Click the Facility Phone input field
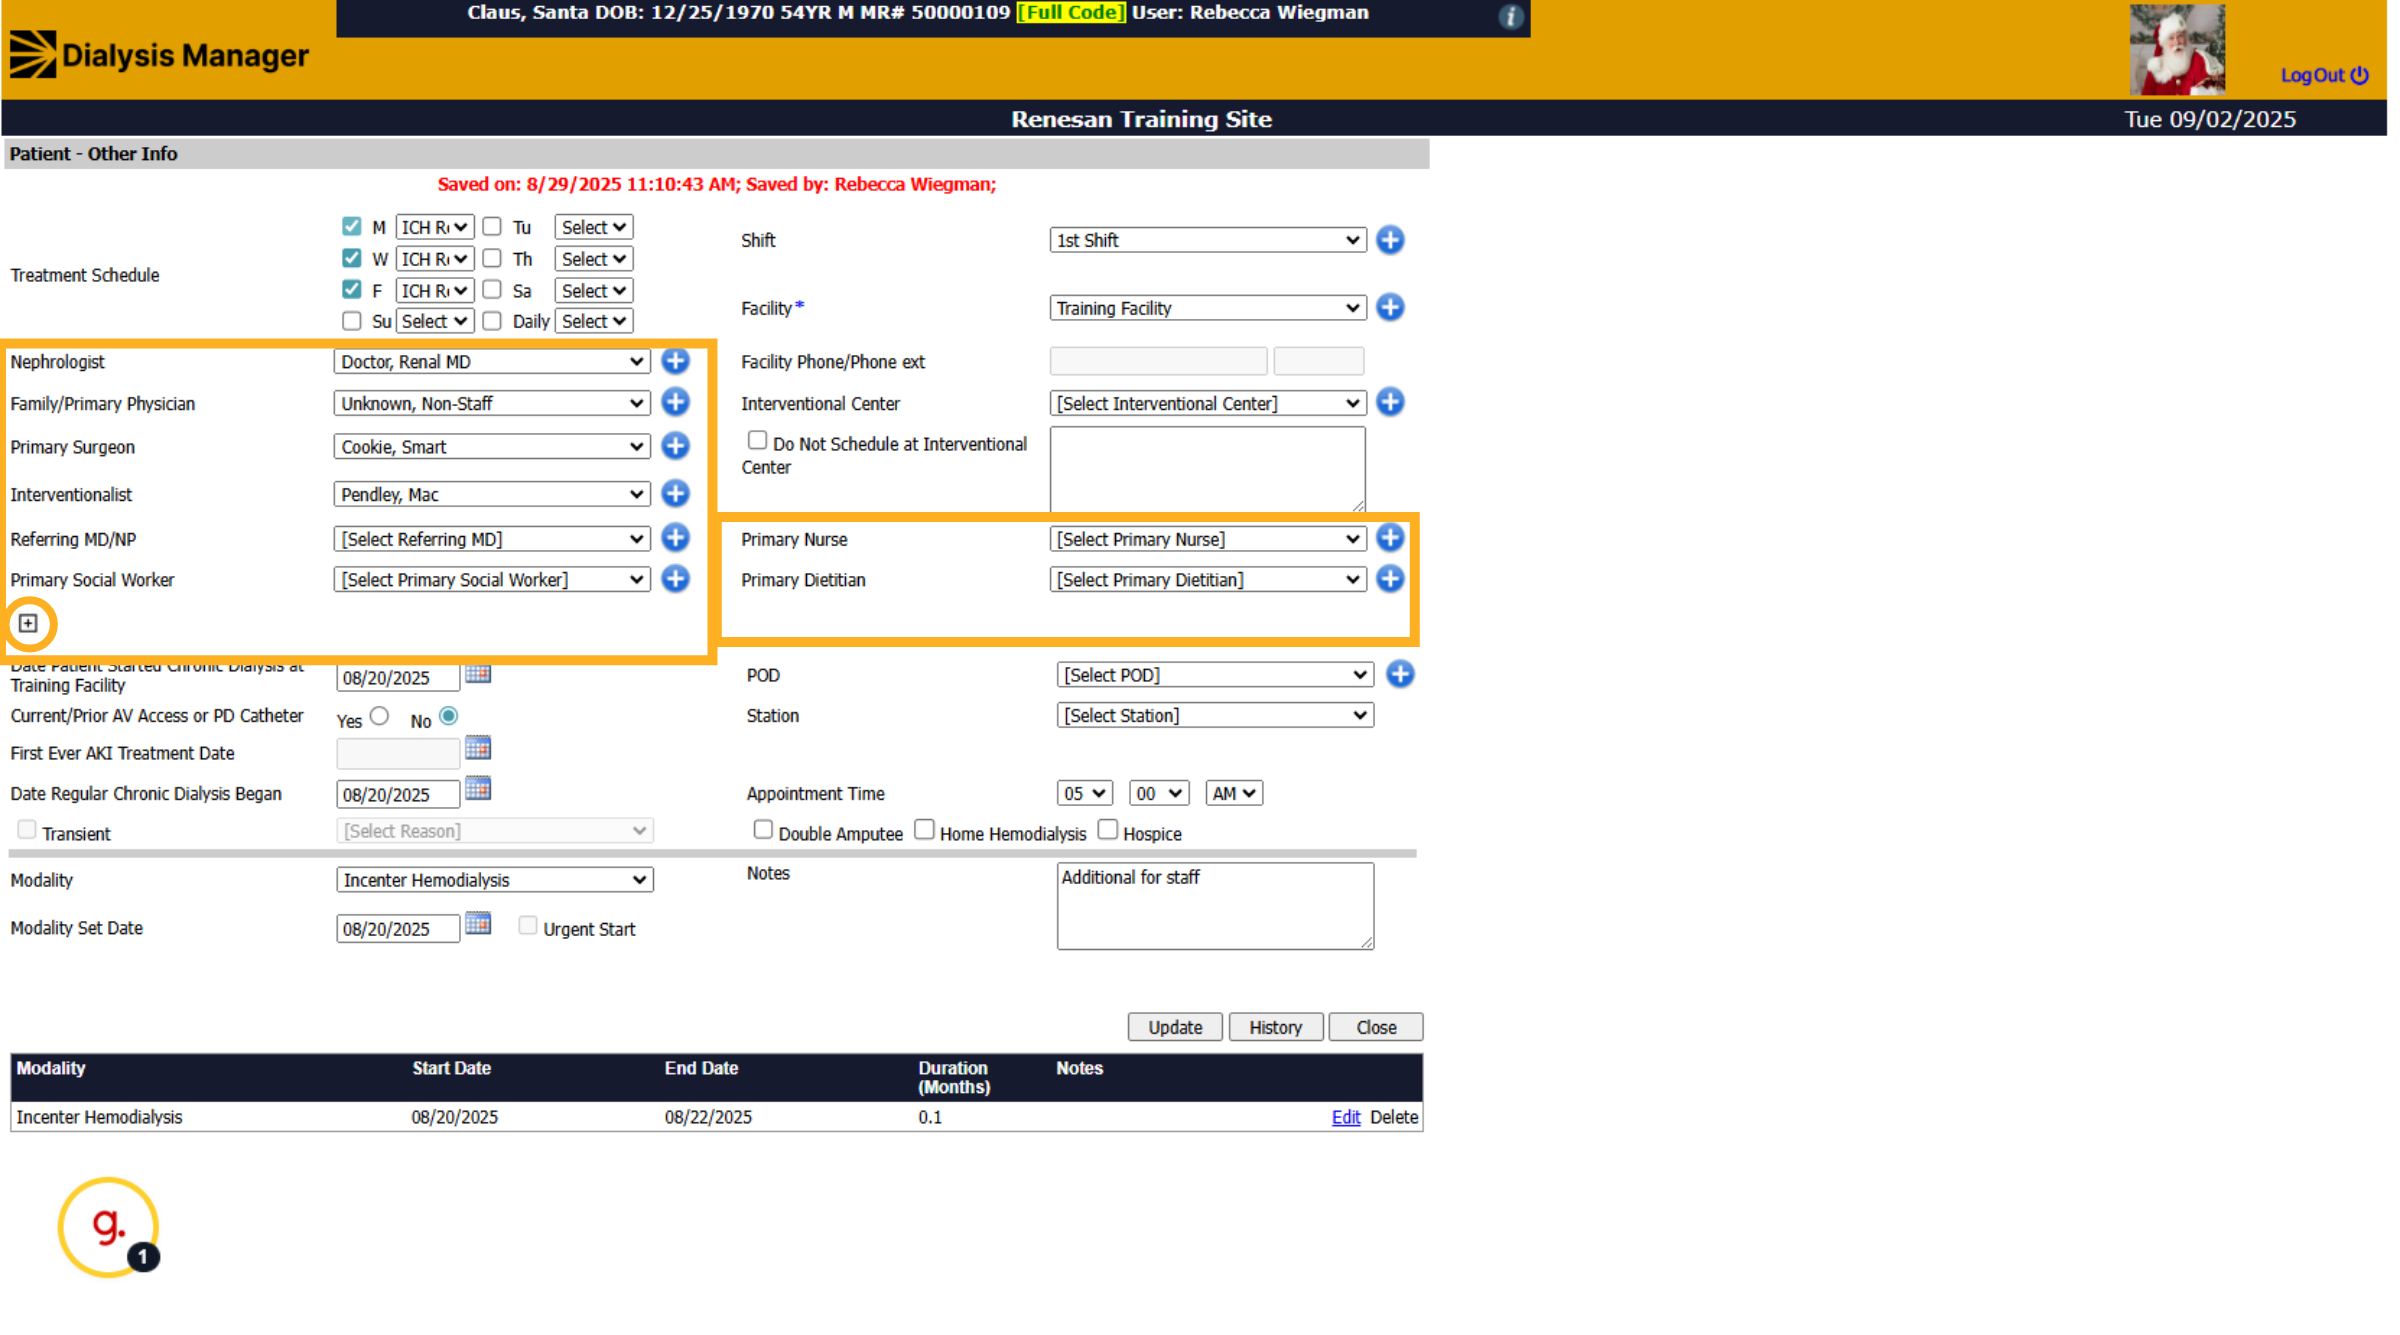2400x1335 pixels. coord(1158,361)
